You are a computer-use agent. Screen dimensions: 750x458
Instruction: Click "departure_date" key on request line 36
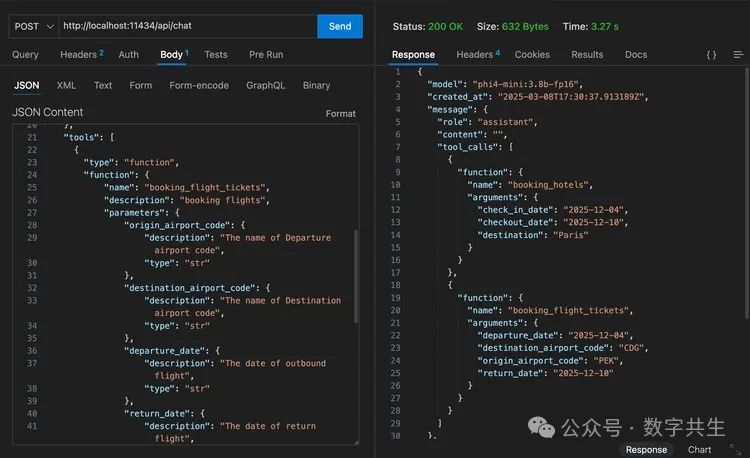167,350
